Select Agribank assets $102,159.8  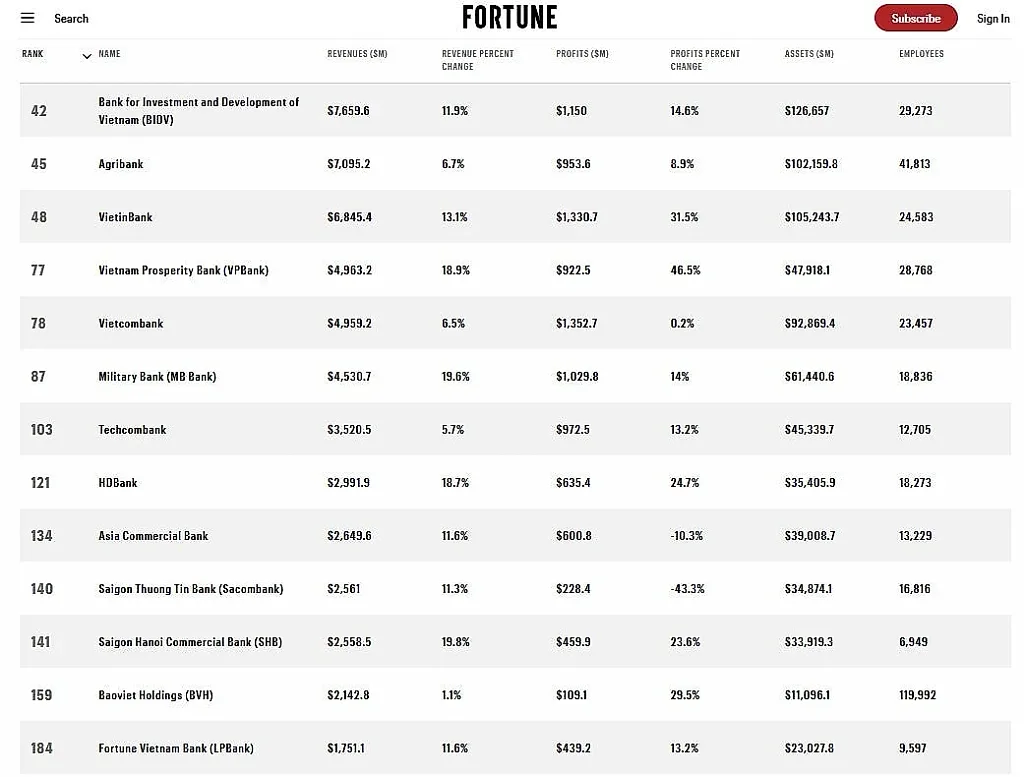(811, 164)
